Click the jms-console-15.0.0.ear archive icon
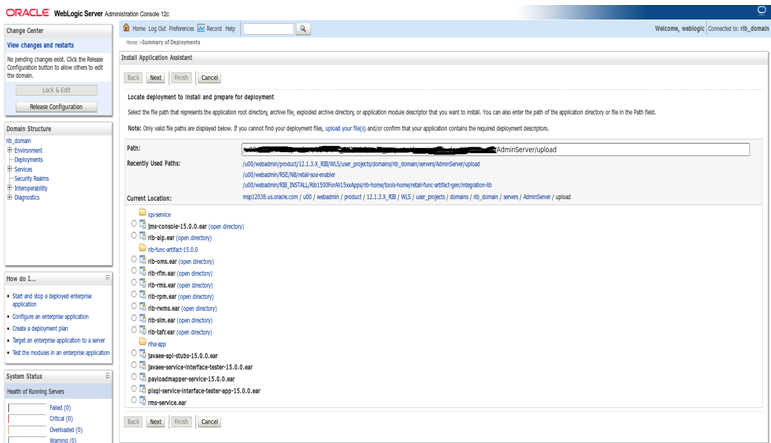This screenshot has width=771, height=443. tap(143, 224)
